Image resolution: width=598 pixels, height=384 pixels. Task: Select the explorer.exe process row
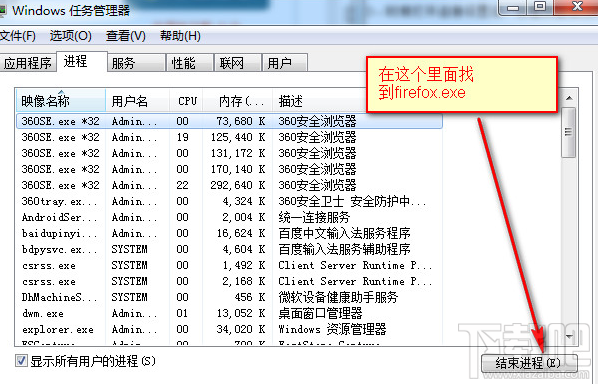click(x=229, y=329)
